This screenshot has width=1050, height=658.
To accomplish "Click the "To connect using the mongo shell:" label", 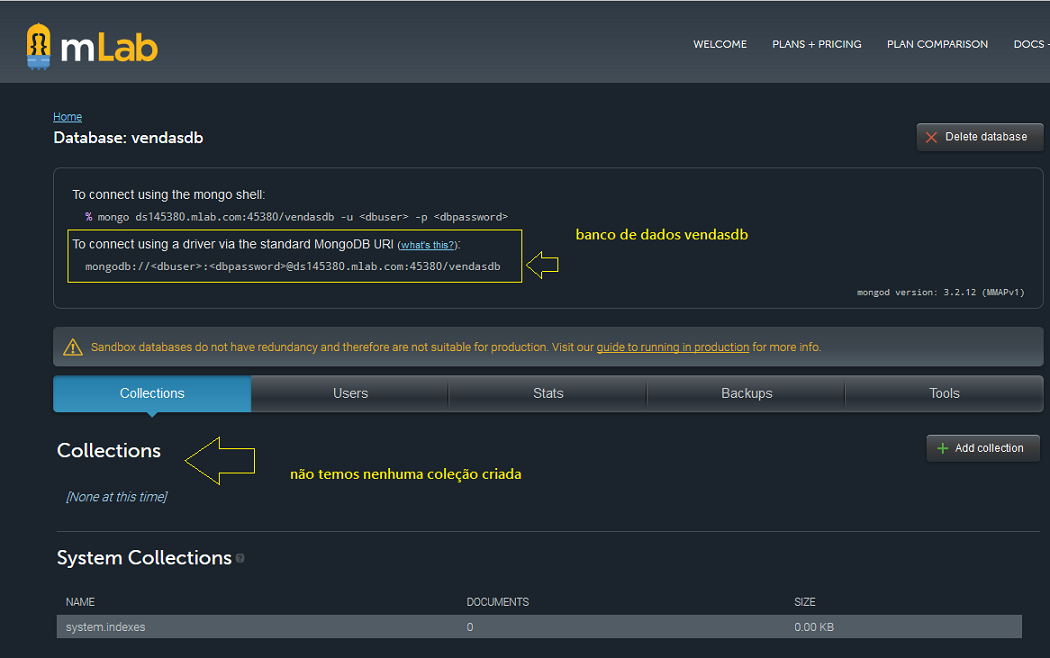I will point(169,195).
